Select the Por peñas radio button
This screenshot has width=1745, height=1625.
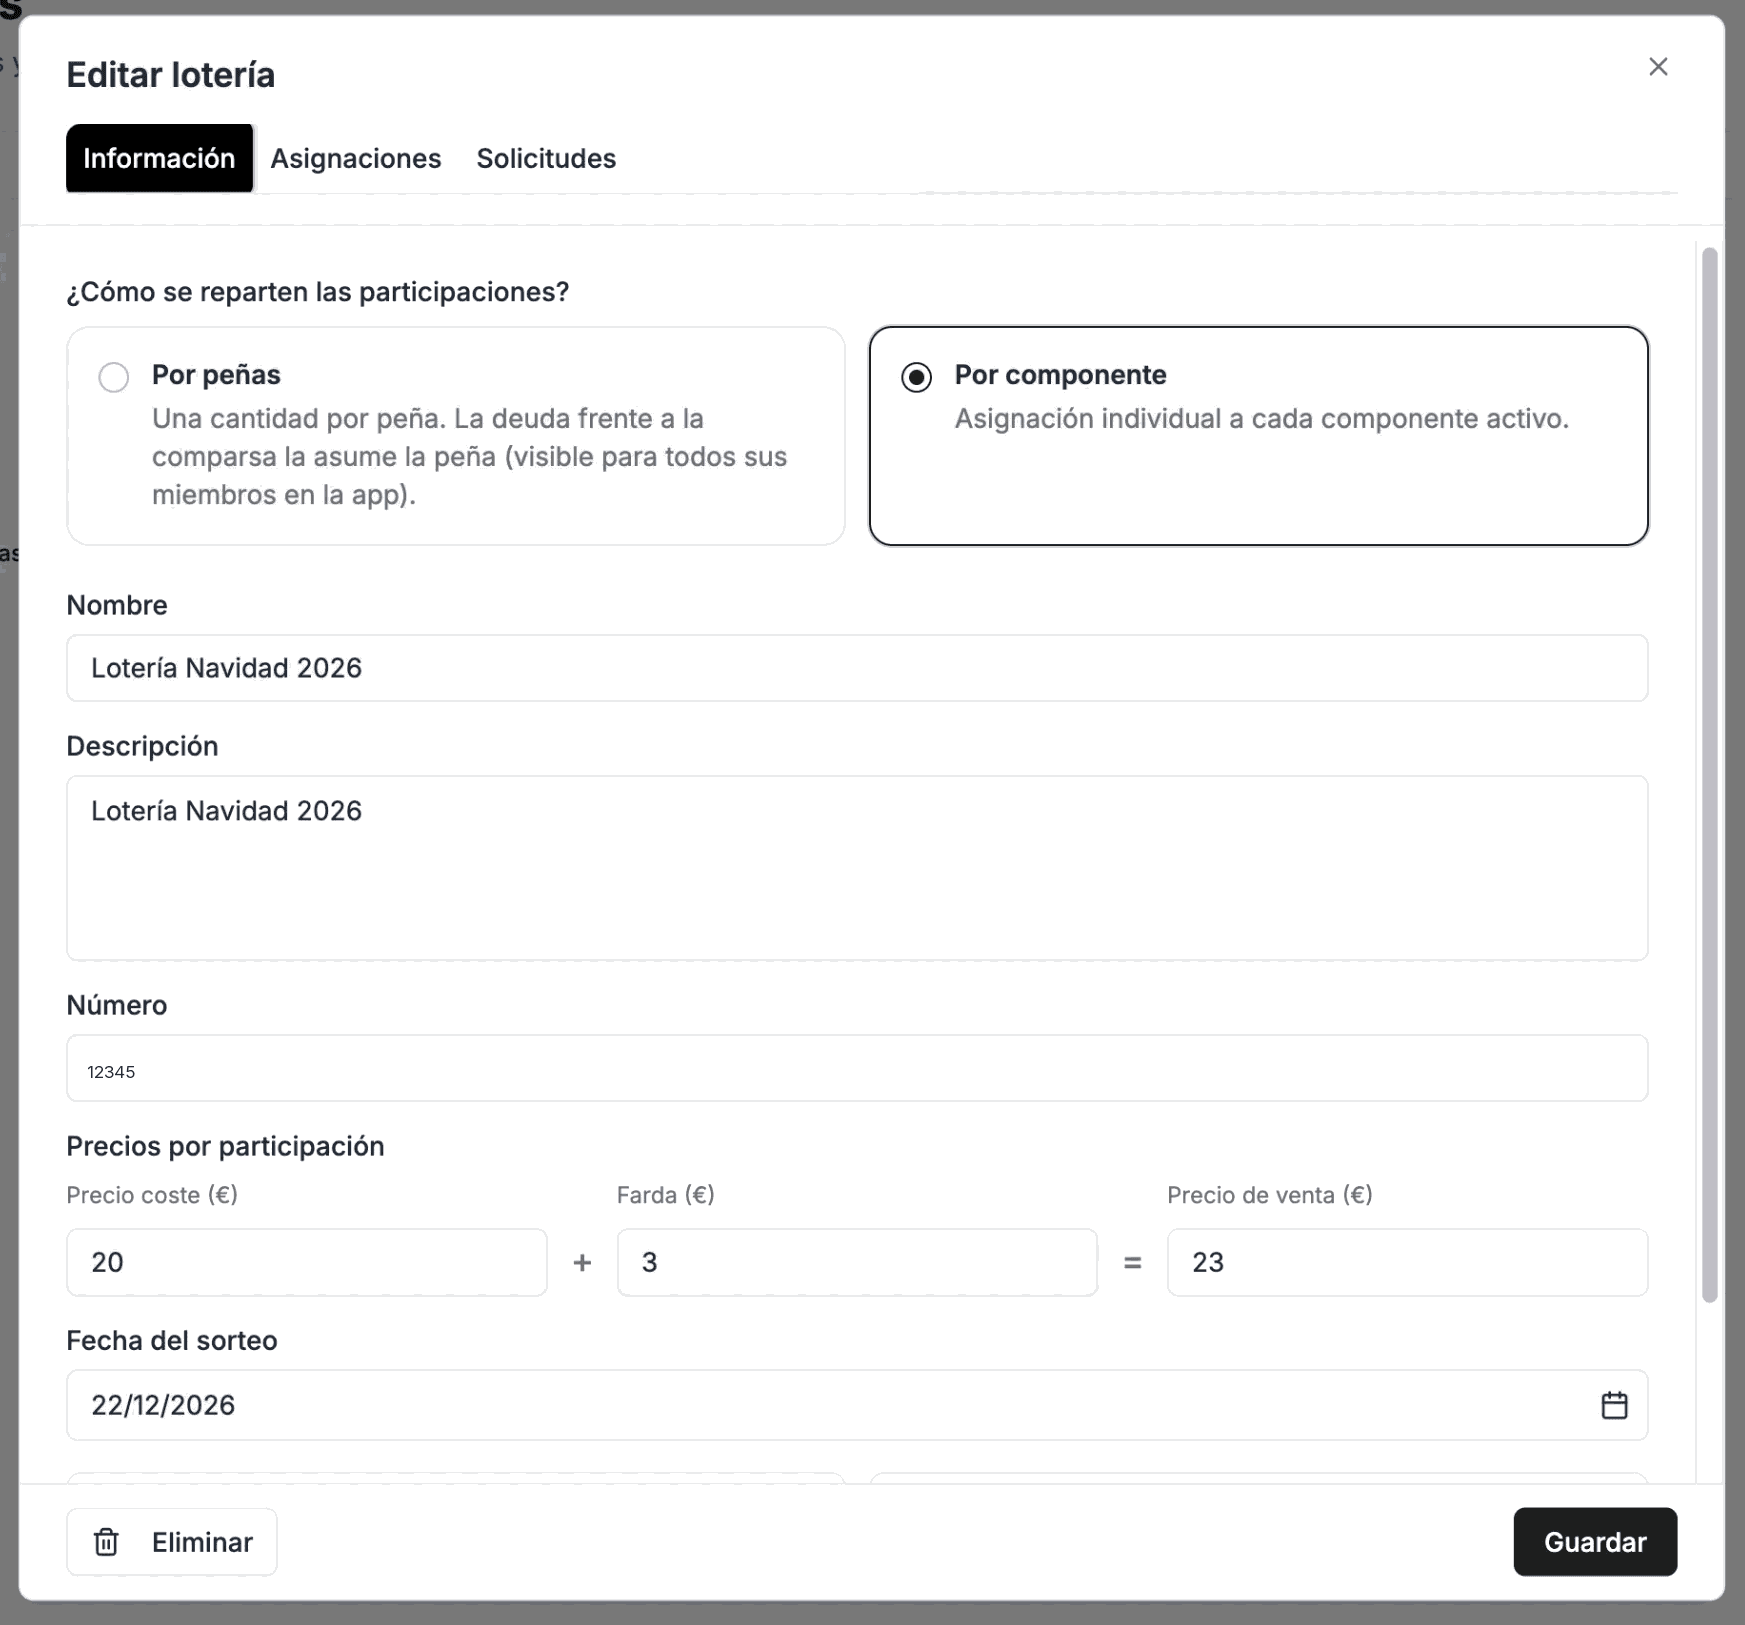pos(114,377)
